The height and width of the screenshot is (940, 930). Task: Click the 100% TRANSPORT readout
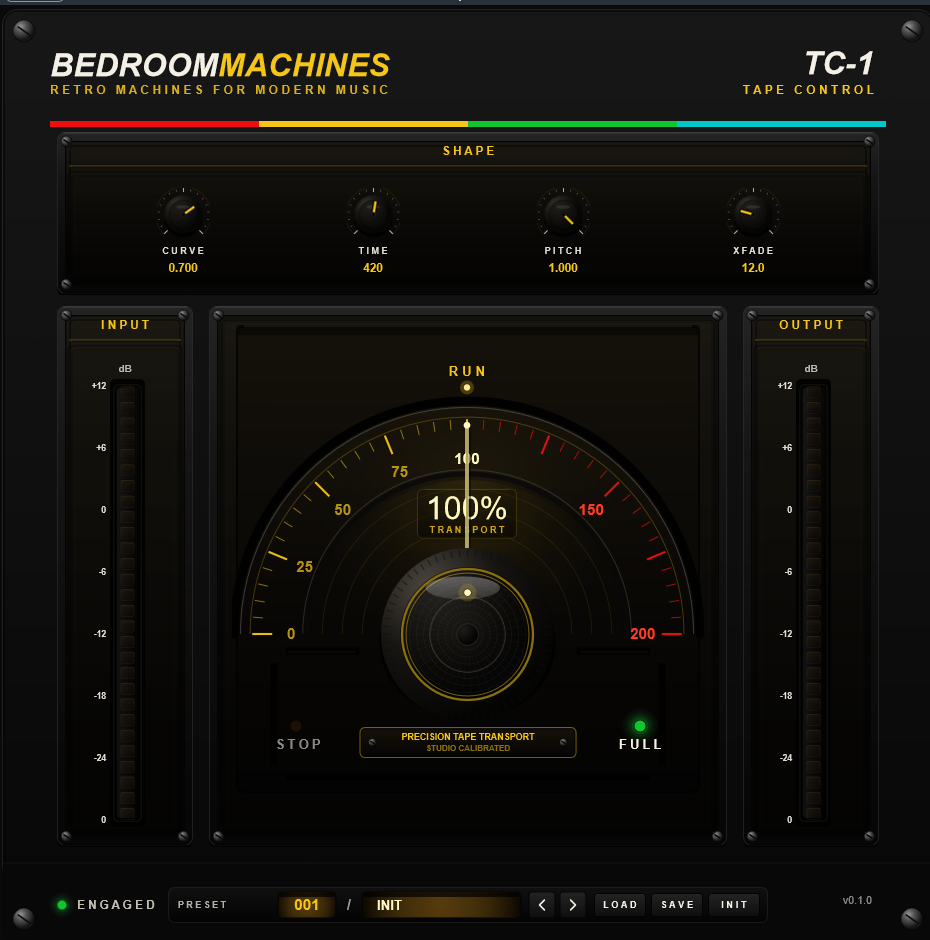(x=467, y=514)
